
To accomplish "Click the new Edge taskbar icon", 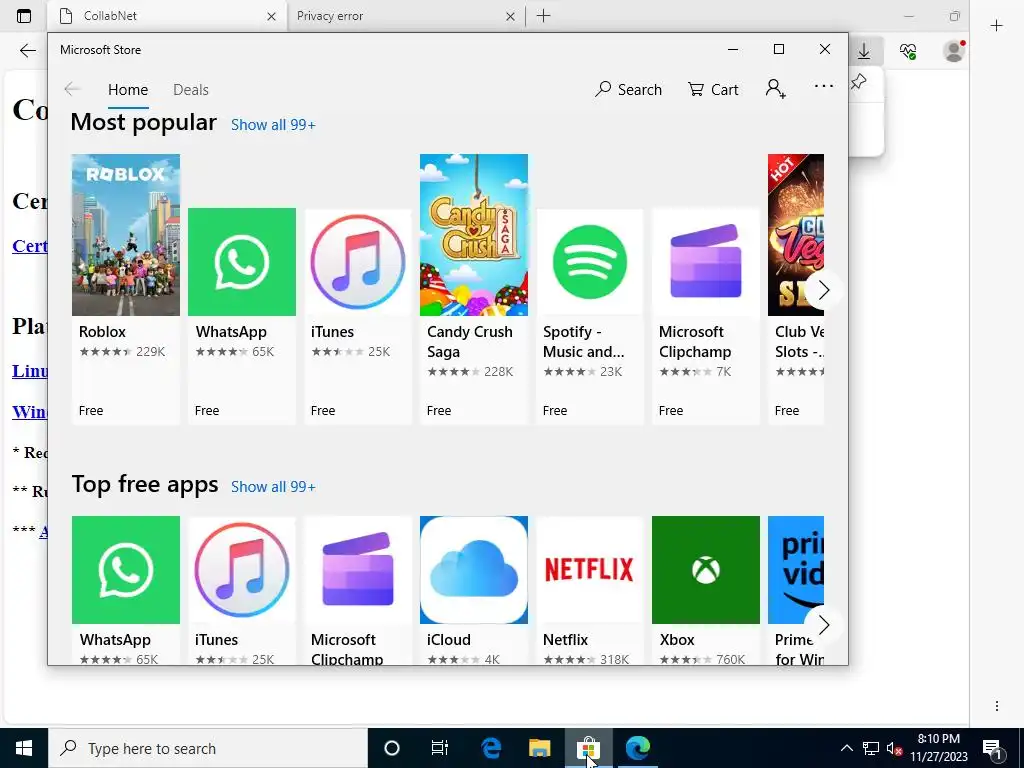I will click(x=638, y=748).
